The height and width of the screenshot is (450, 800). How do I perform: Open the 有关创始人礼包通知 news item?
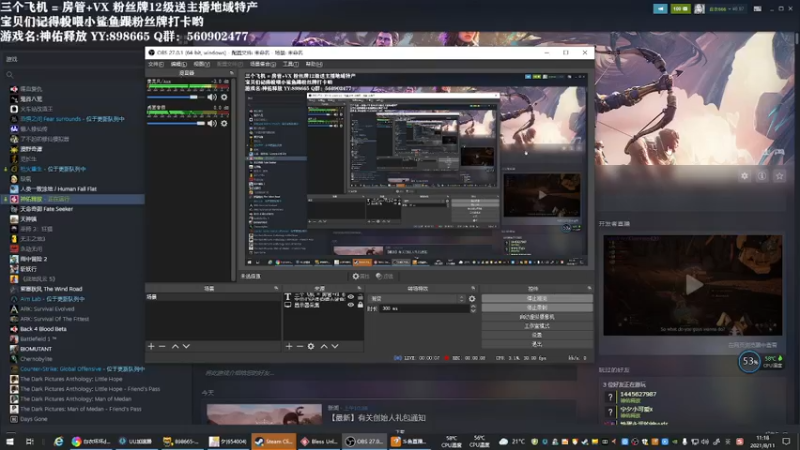pyautogui.click(x=378, y=418)
